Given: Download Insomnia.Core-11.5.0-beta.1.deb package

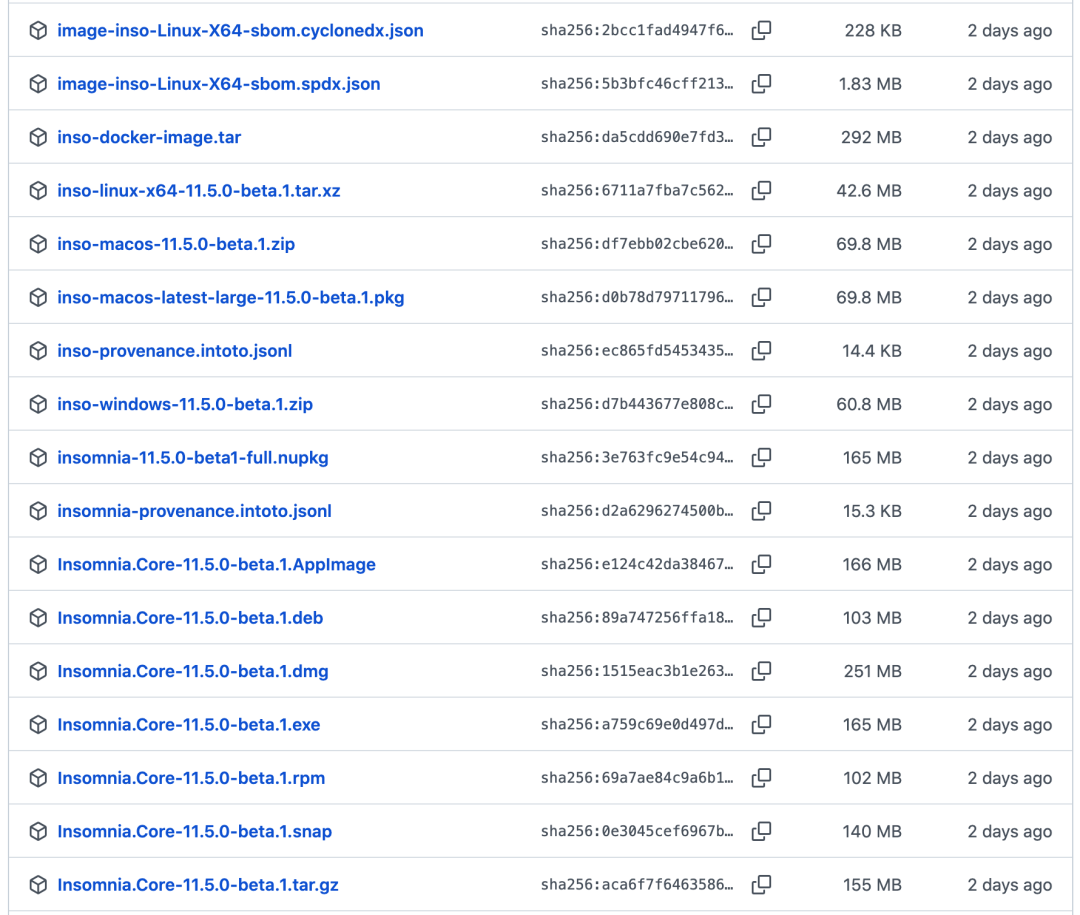Looking at the screenshot, I should (x=190, y=618).
